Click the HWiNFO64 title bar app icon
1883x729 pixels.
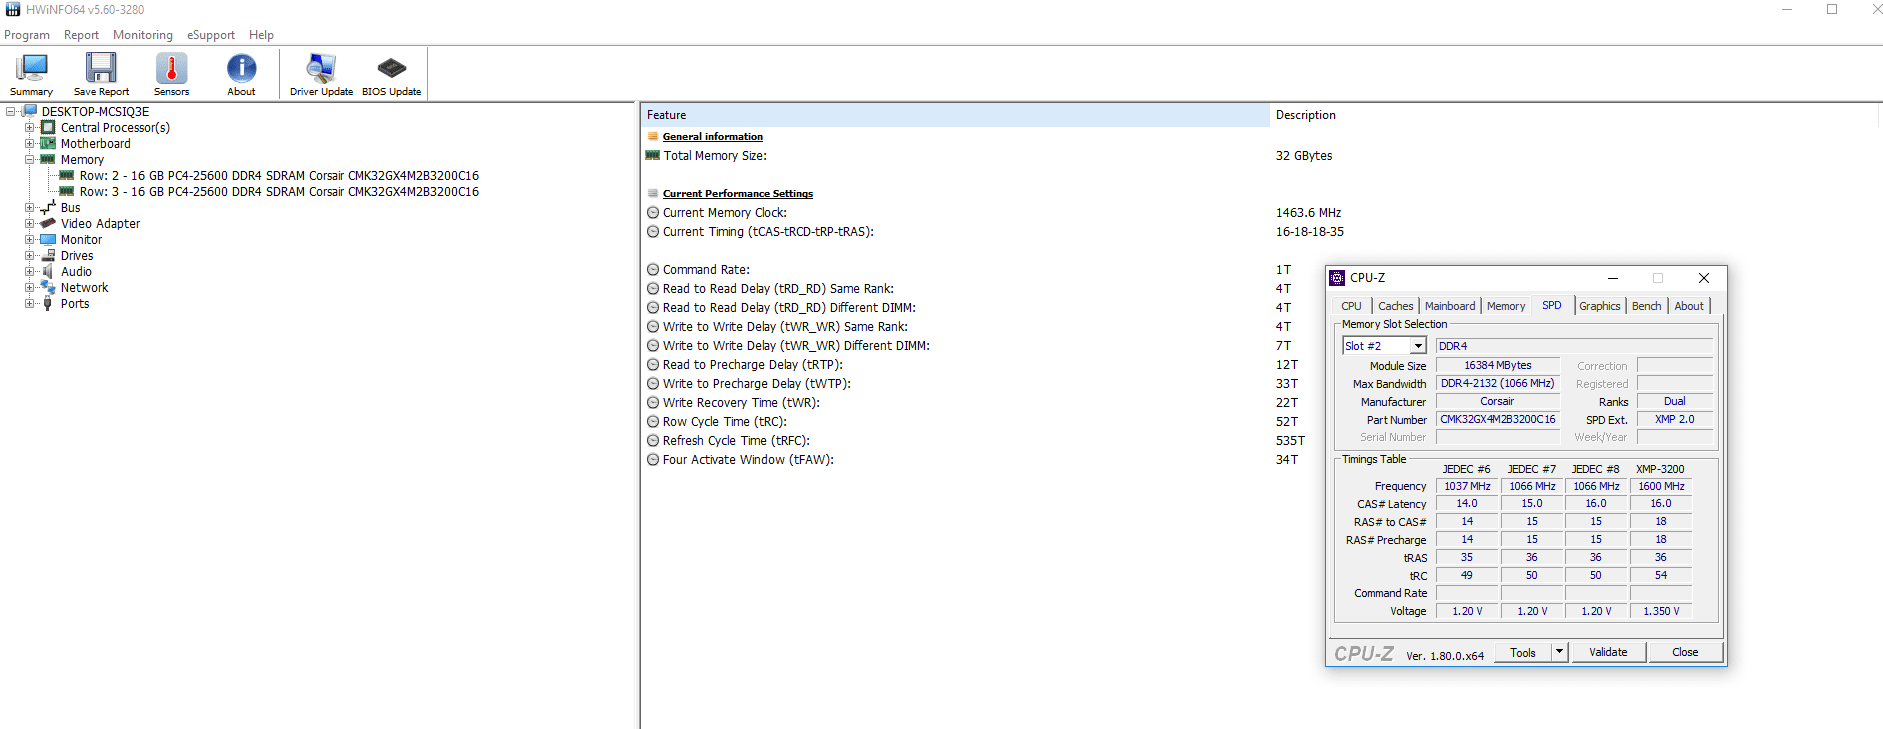13,9
